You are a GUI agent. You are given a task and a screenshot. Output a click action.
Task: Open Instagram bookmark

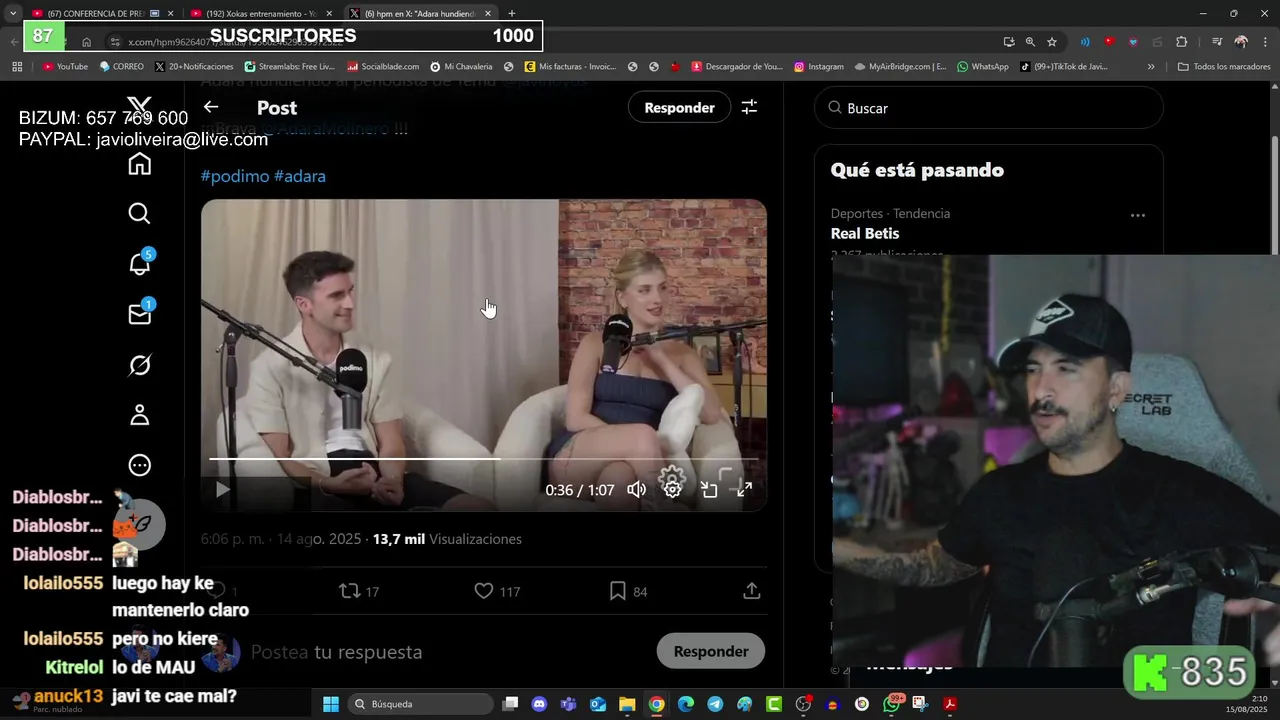[x=819, y=66]
